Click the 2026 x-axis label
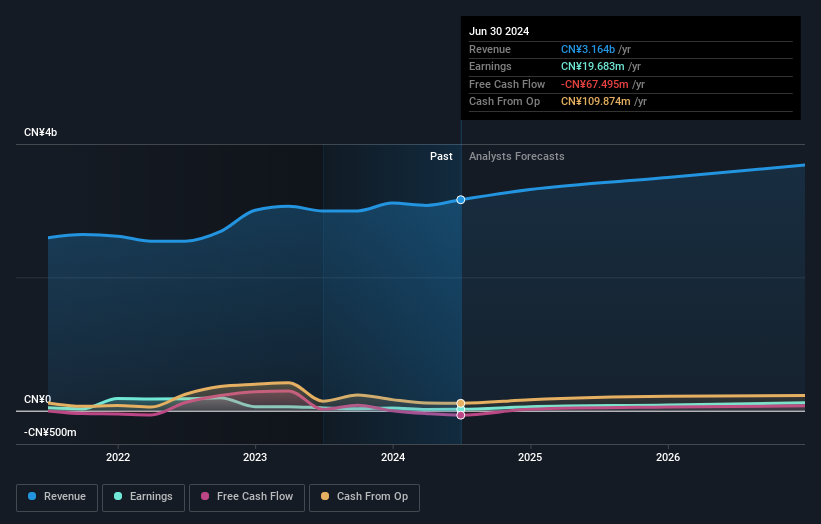The width and height of the screenshot is (821, 524). (668, 458)
